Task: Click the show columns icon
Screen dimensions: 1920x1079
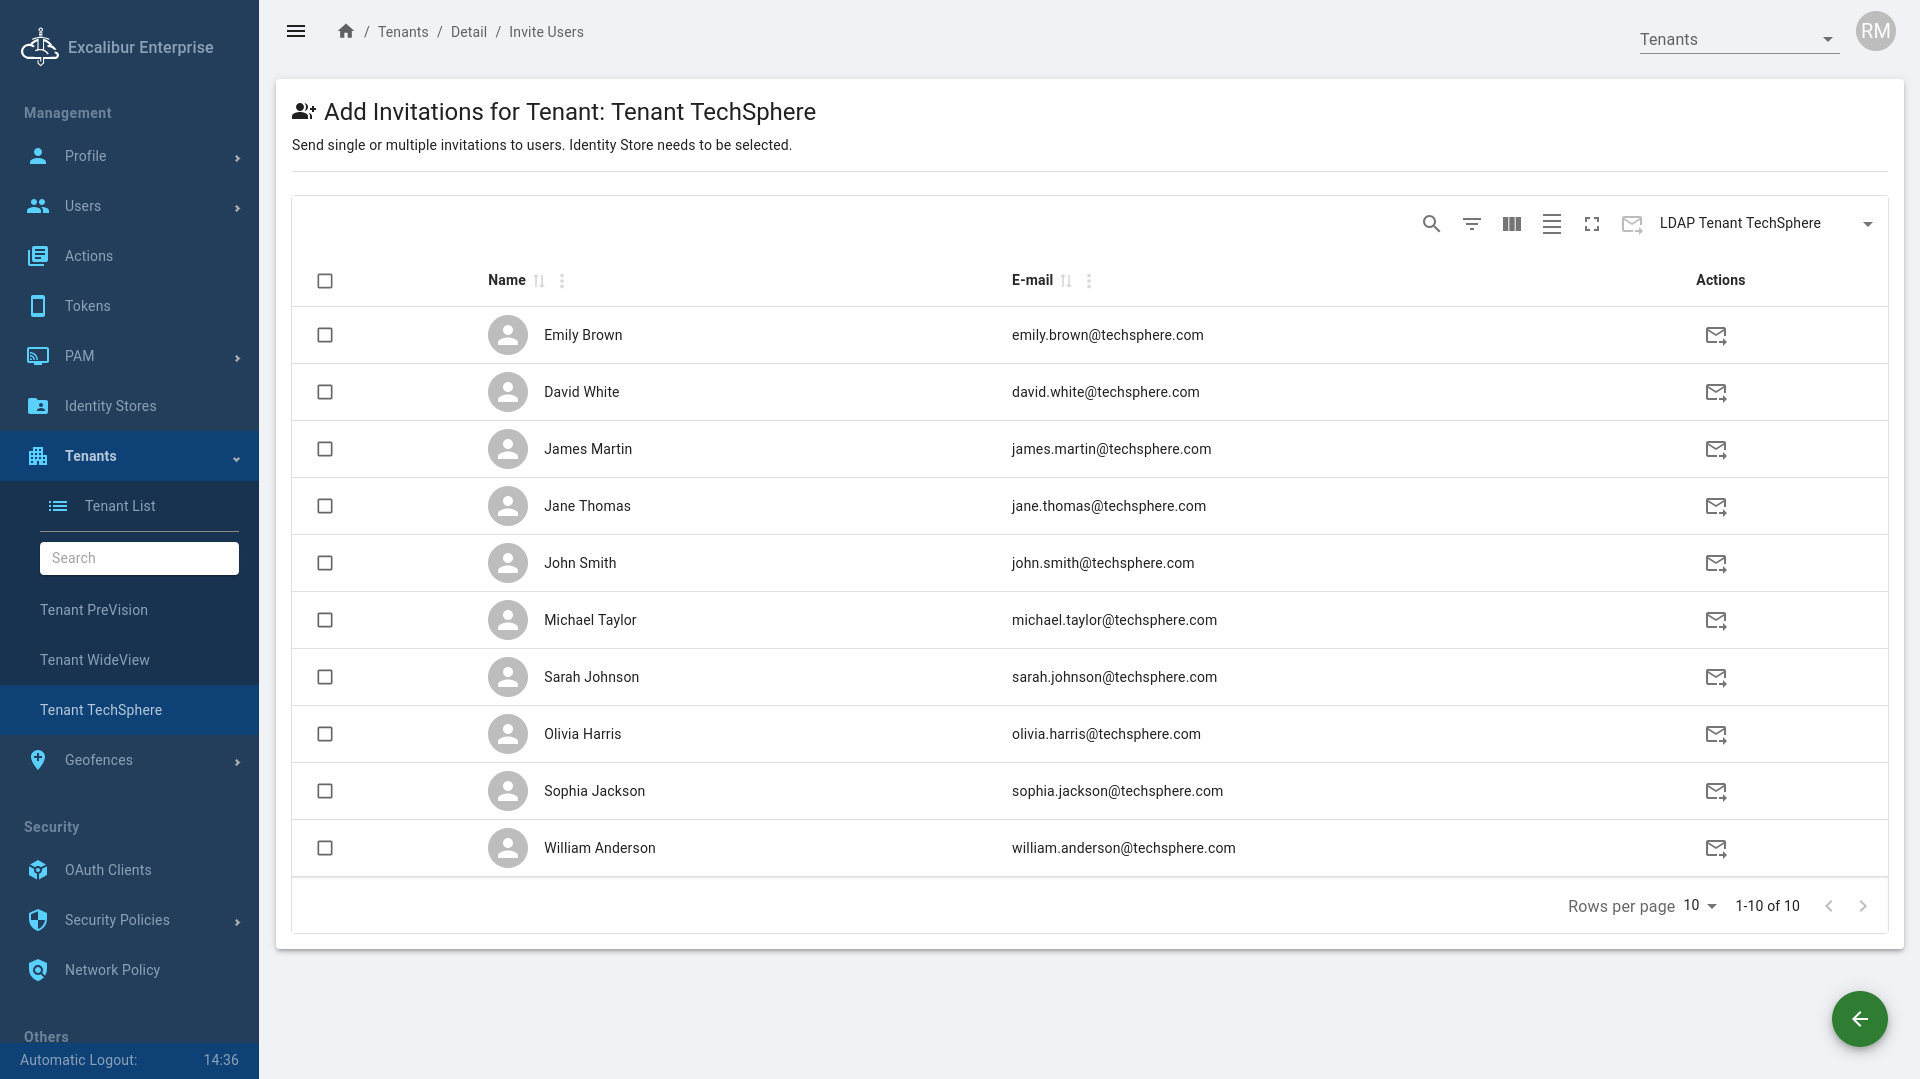Action: (x=1511, y=224)
